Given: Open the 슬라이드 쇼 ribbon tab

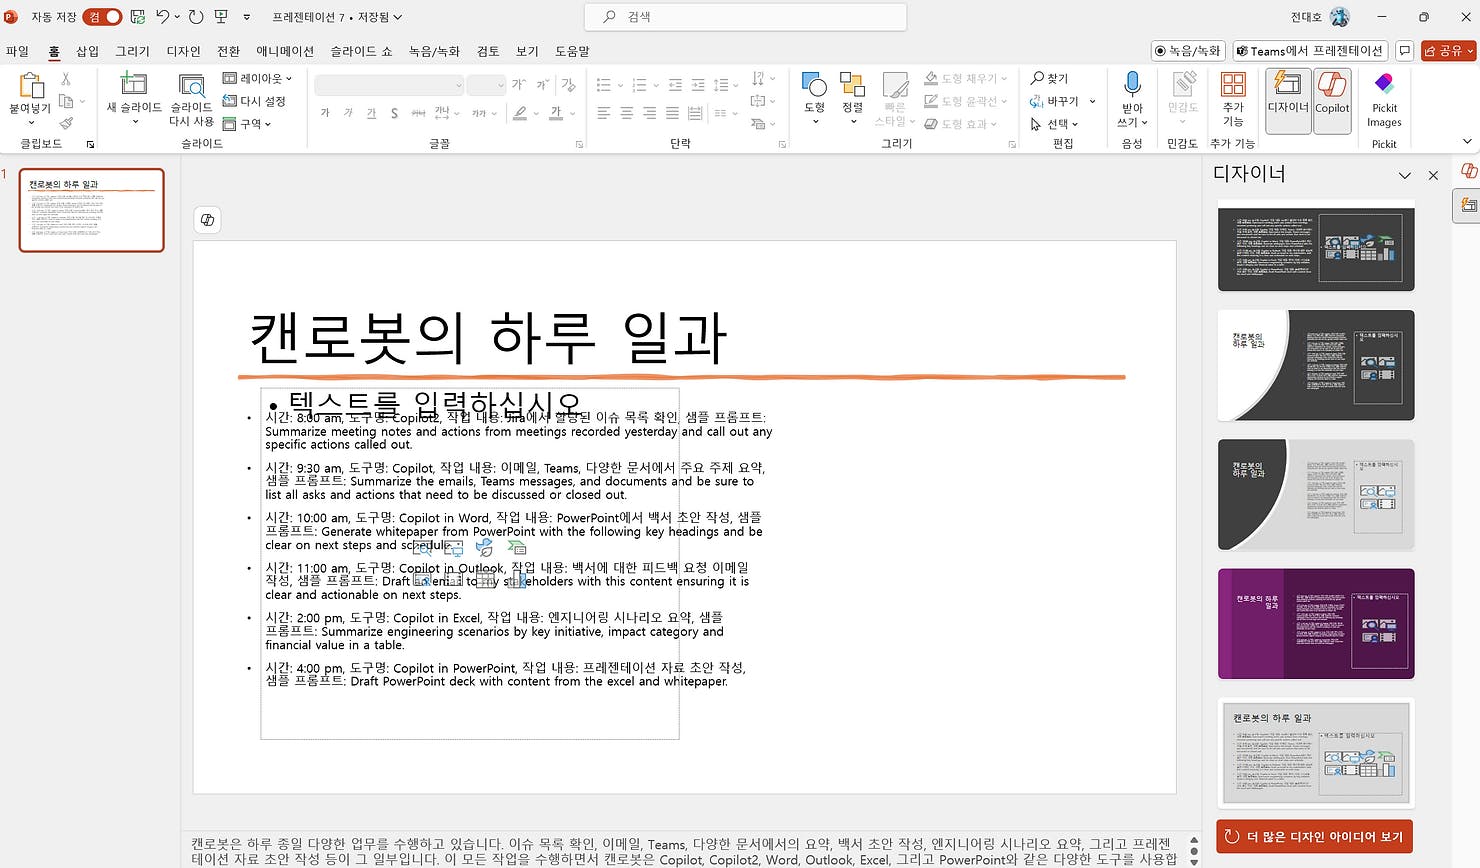Looking at the screenshot, I should (360, 51).
